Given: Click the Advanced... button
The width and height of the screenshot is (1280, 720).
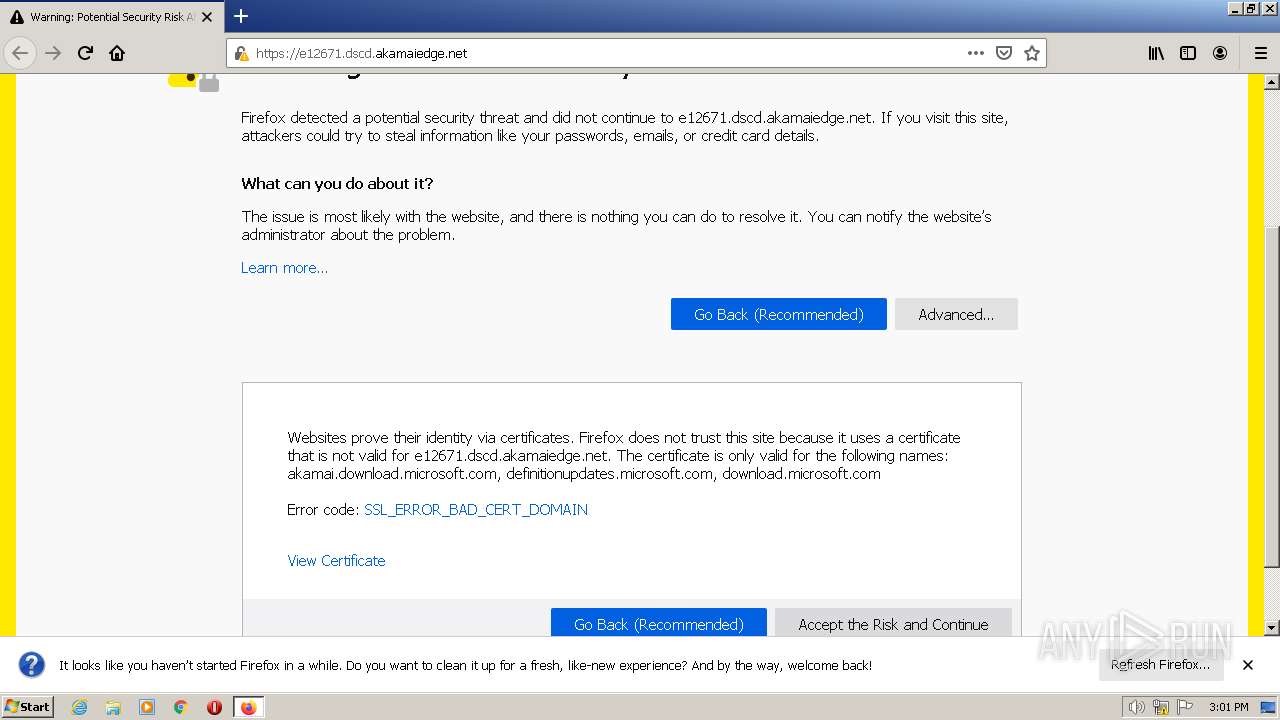Looking at the screenshot, I should pos(956,314).
